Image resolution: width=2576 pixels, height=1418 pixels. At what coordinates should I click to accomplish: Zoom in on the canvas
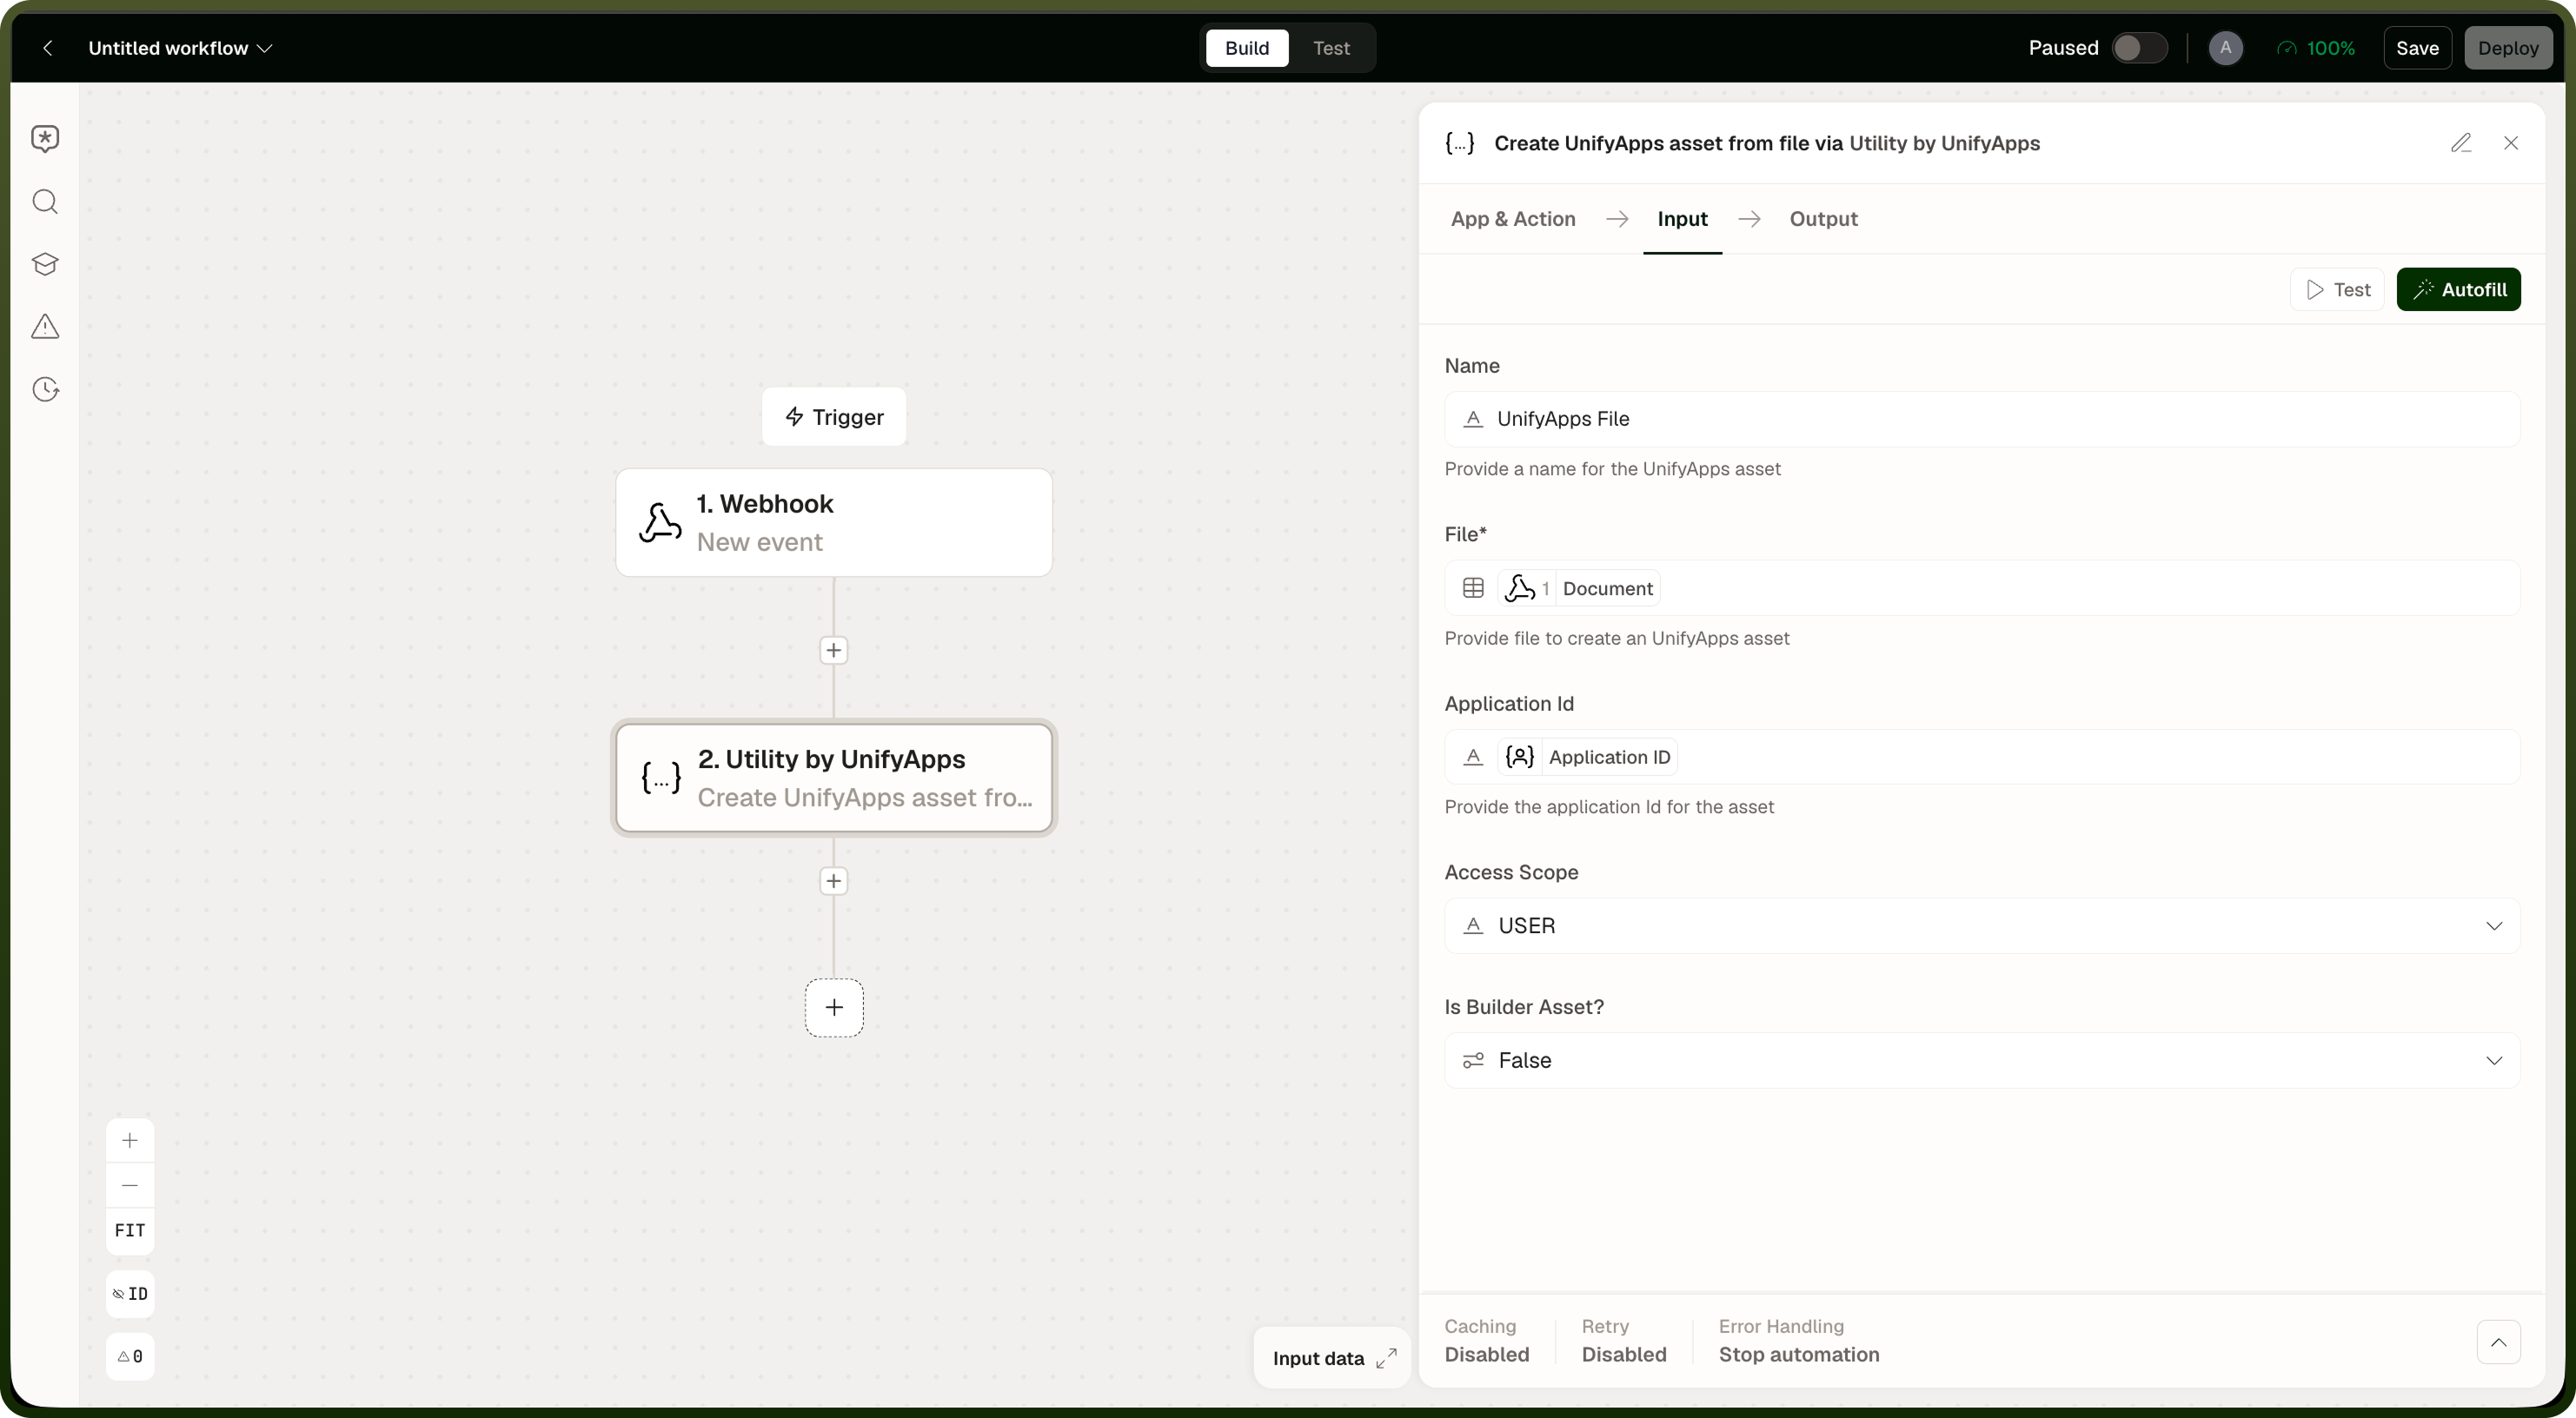pos(130,1141)
